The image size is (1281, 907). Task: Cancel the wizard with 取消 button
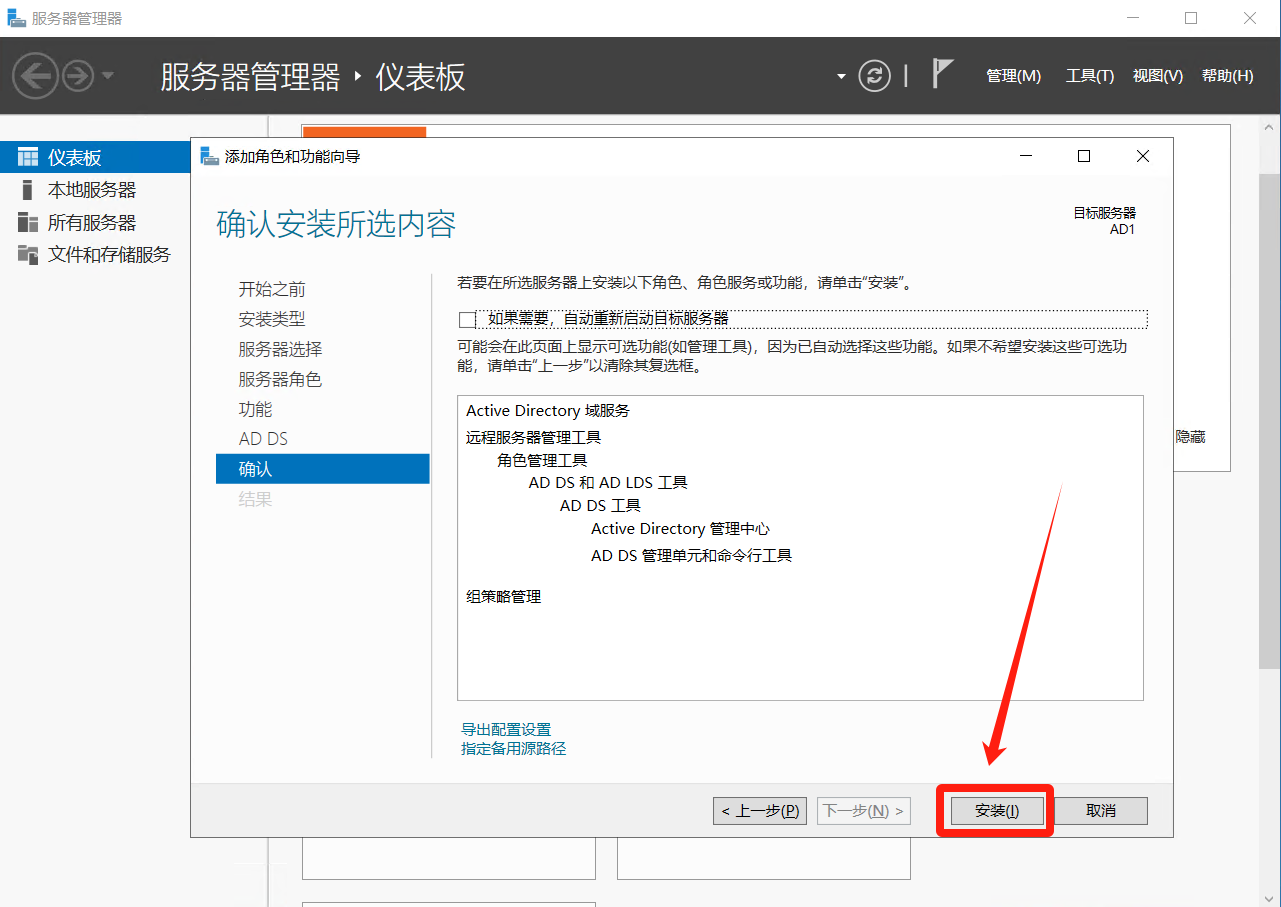point(1100,811)
